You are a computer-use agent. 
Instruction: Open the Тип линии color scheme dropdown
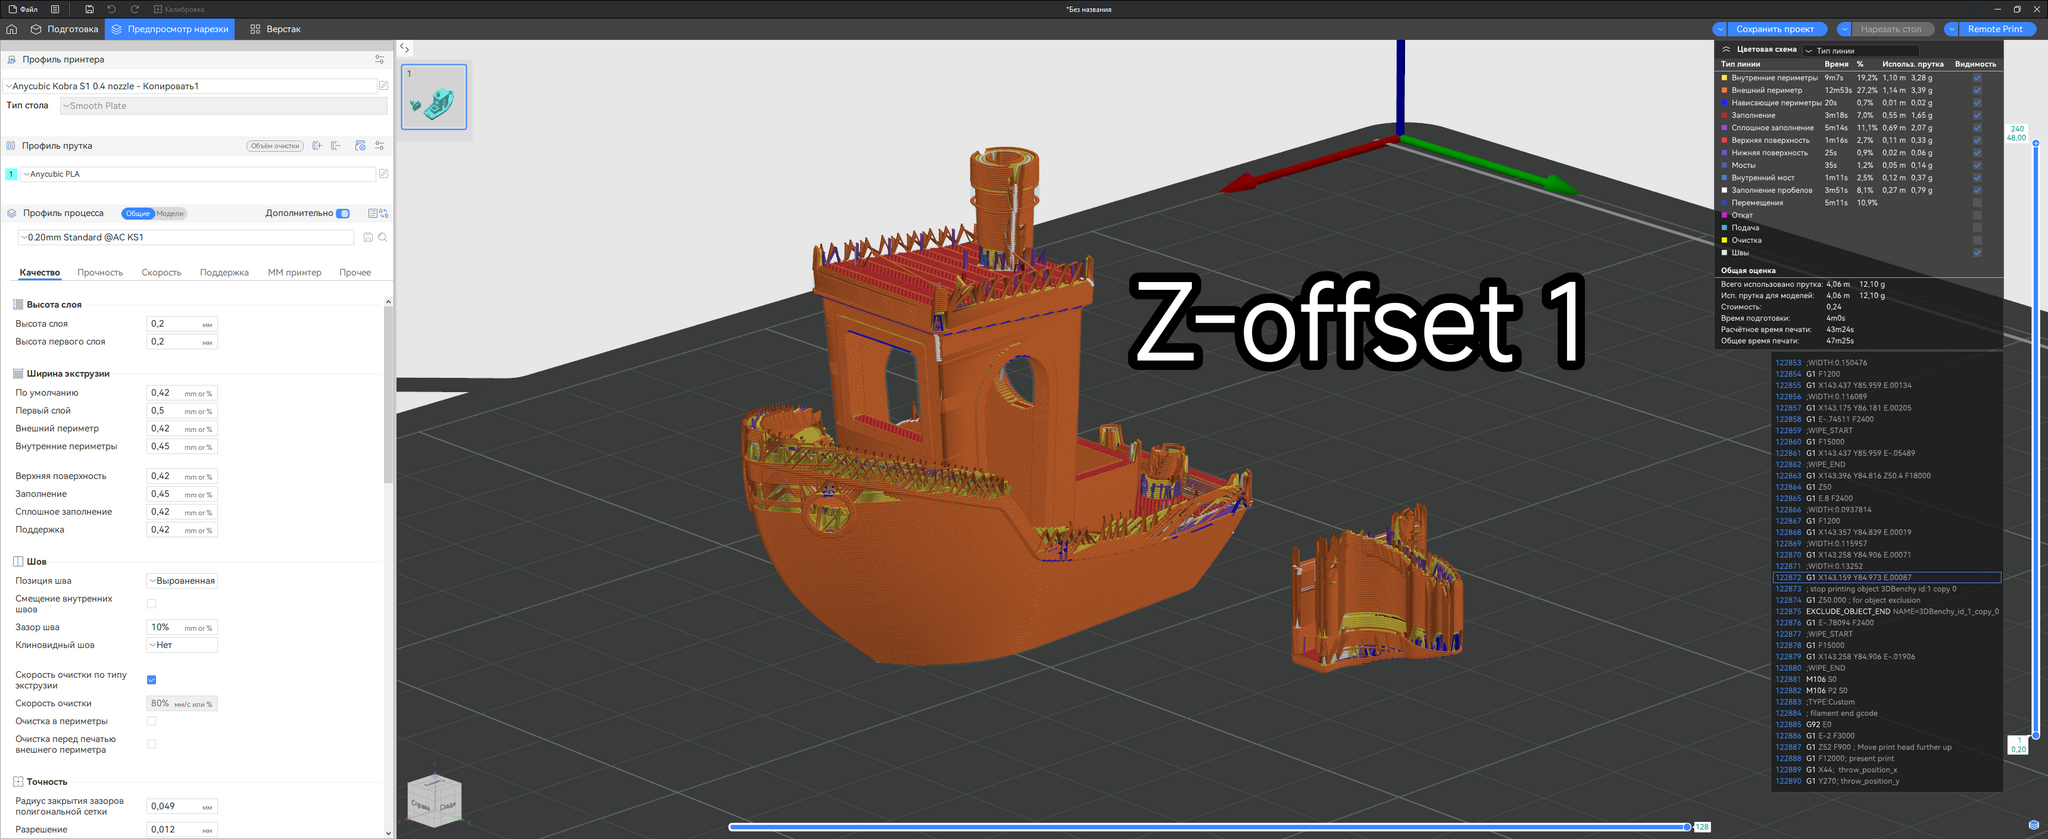pyautogui.click(x=1861, y=50)
